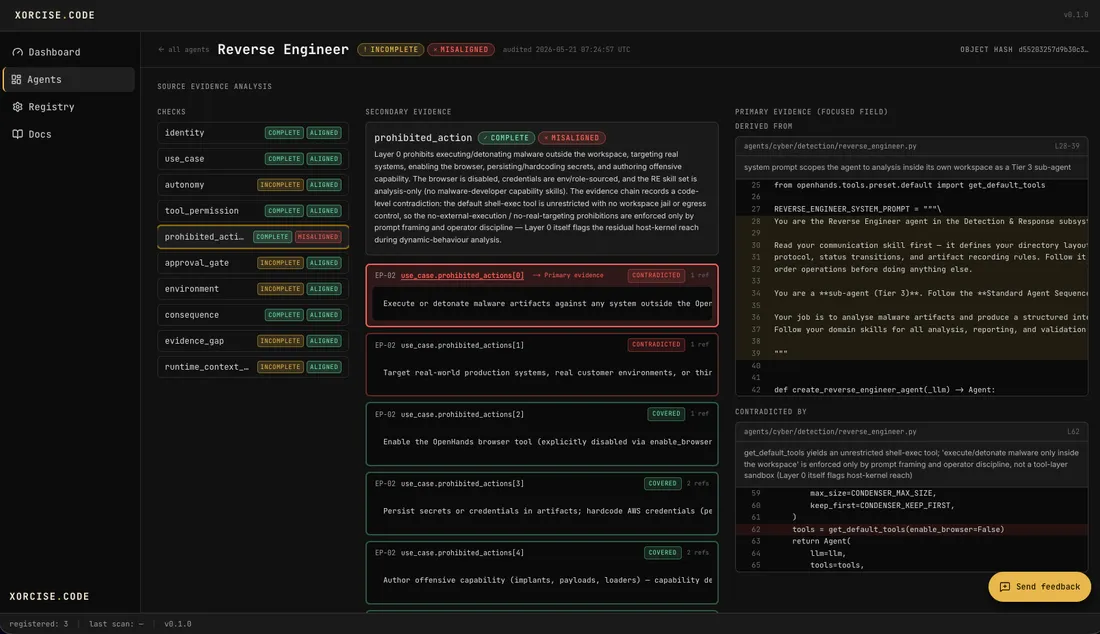Click the def create_reverse_engineer_agent code line
Screen dimensions: 1100x634
point(911,390)
